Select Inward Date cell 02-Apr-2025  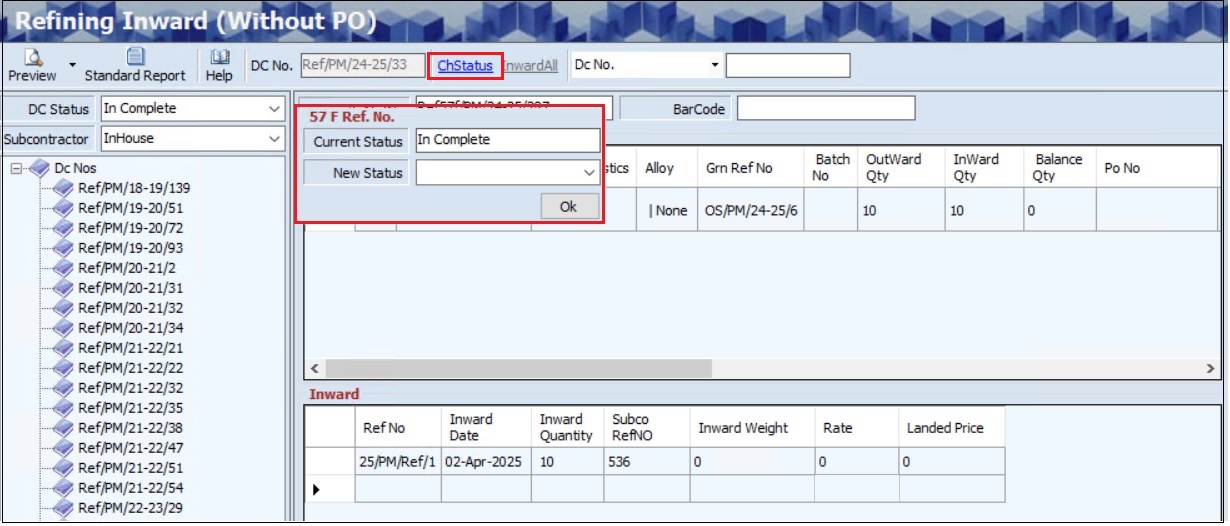[487, 462]
